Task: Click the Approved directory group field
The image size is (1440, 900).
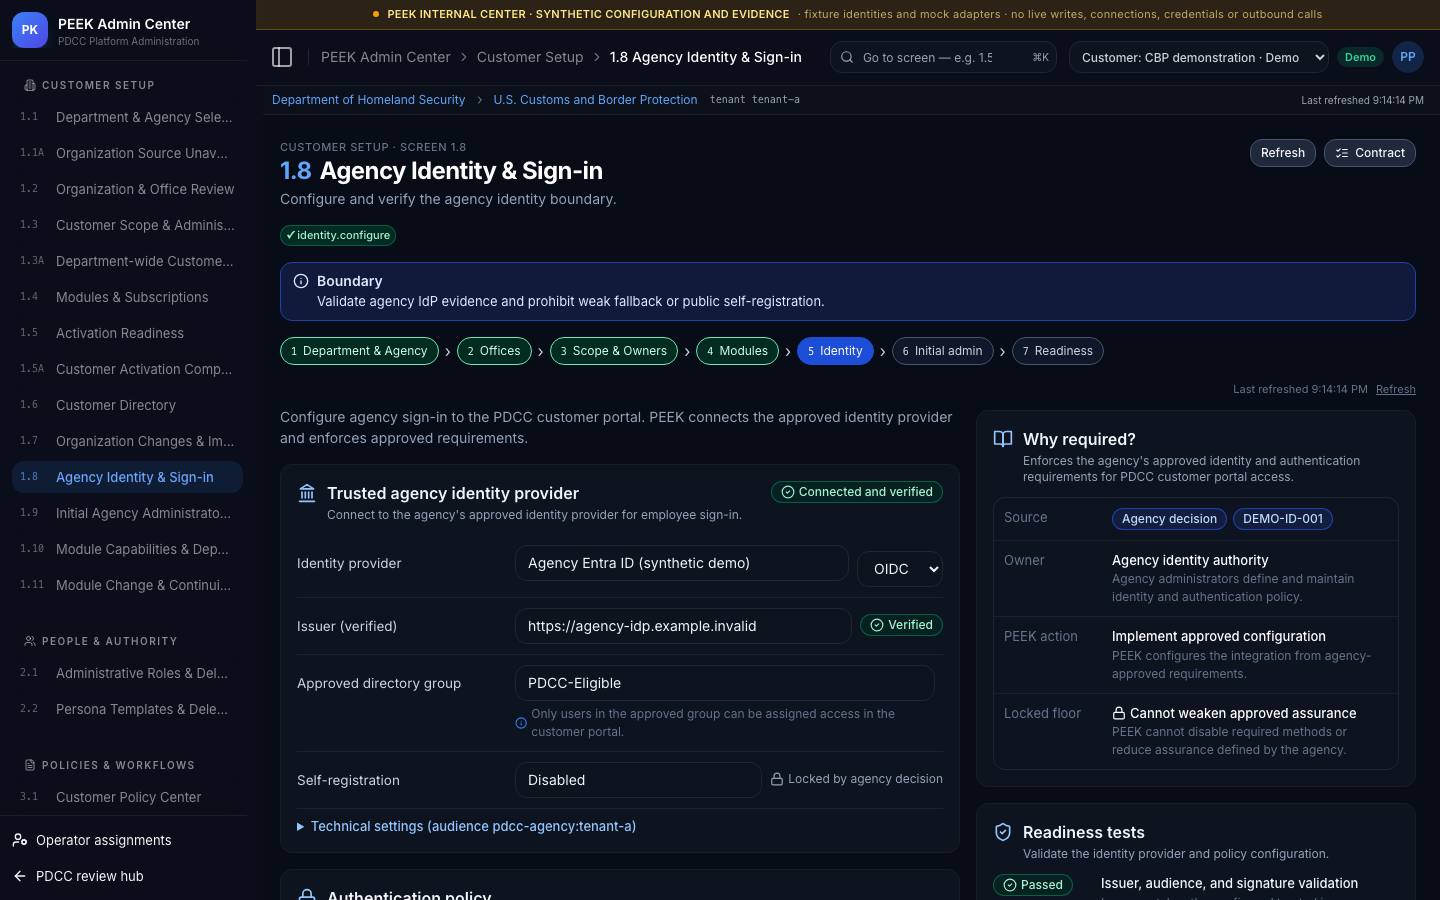Action: pyautogui.click(x=725, y=683)
